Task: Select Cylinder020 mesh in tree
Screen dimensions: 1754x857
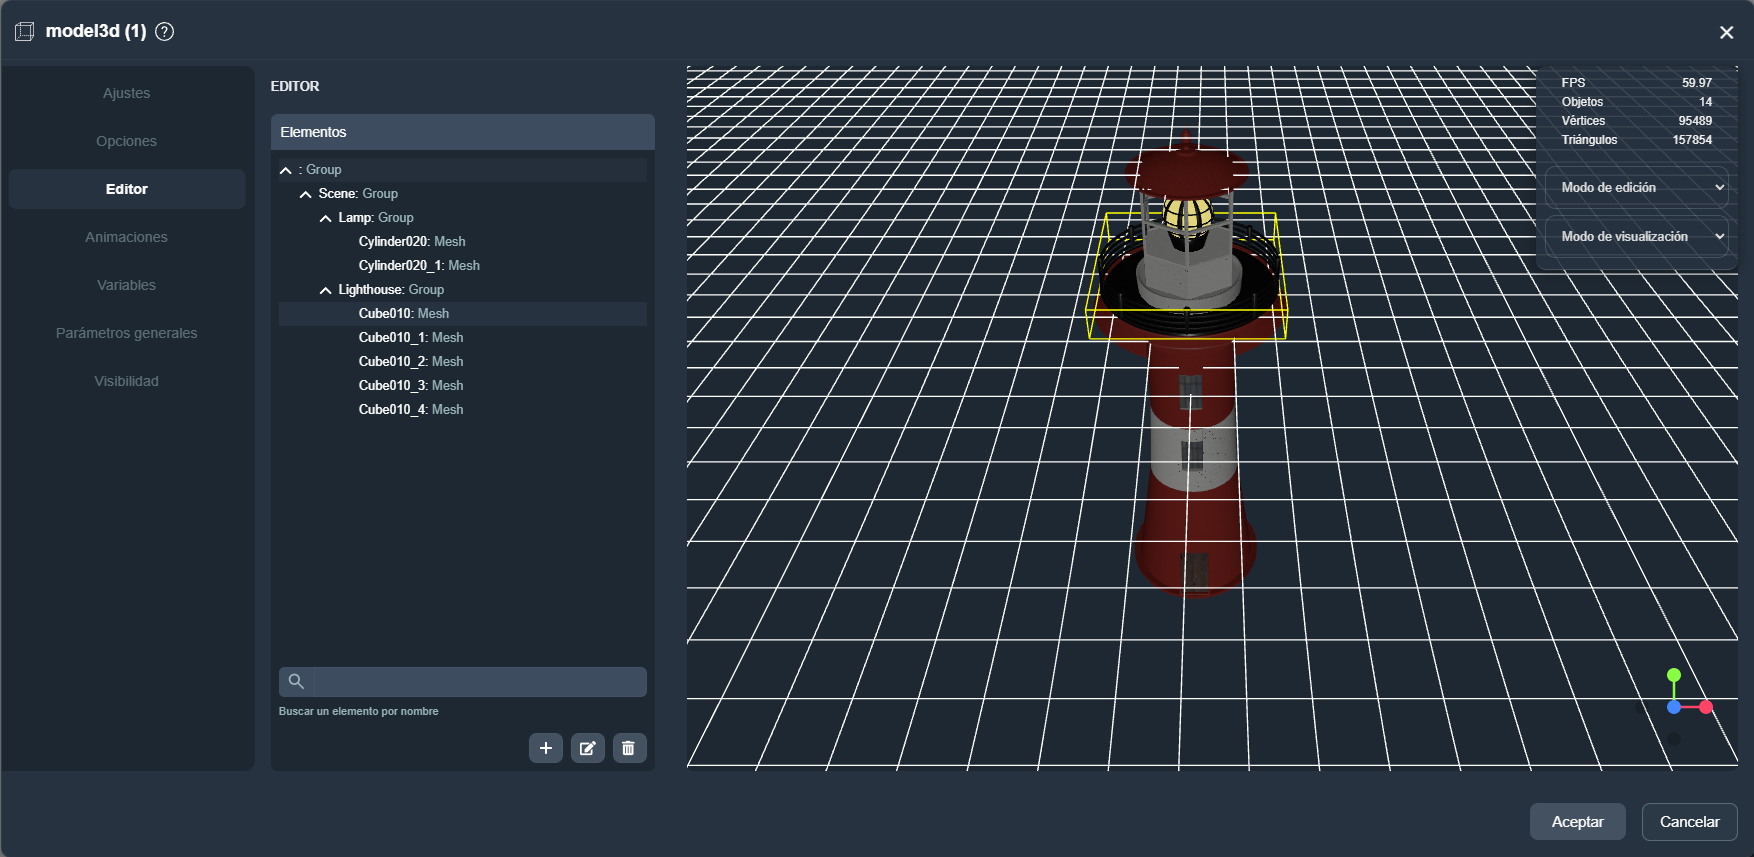Action: (x=412, y=241)
